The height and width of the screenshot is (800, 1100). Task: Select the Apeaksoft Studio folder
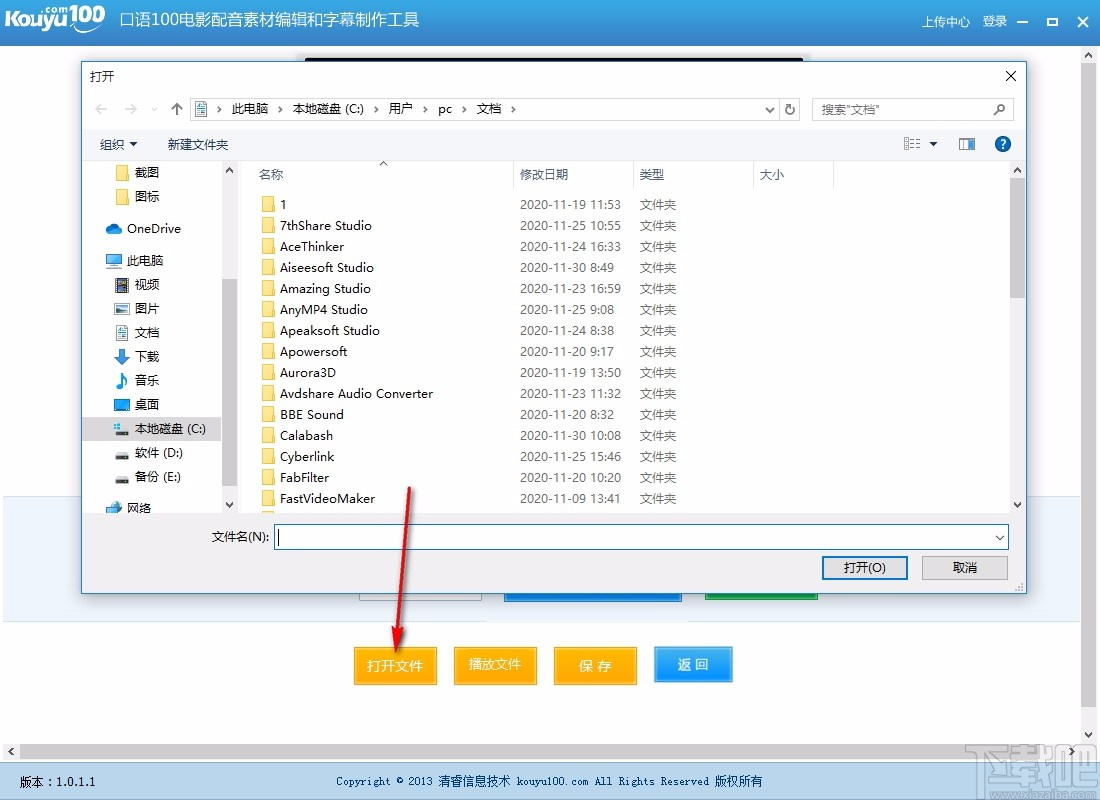pyautogui.click(x=321, y=331)
